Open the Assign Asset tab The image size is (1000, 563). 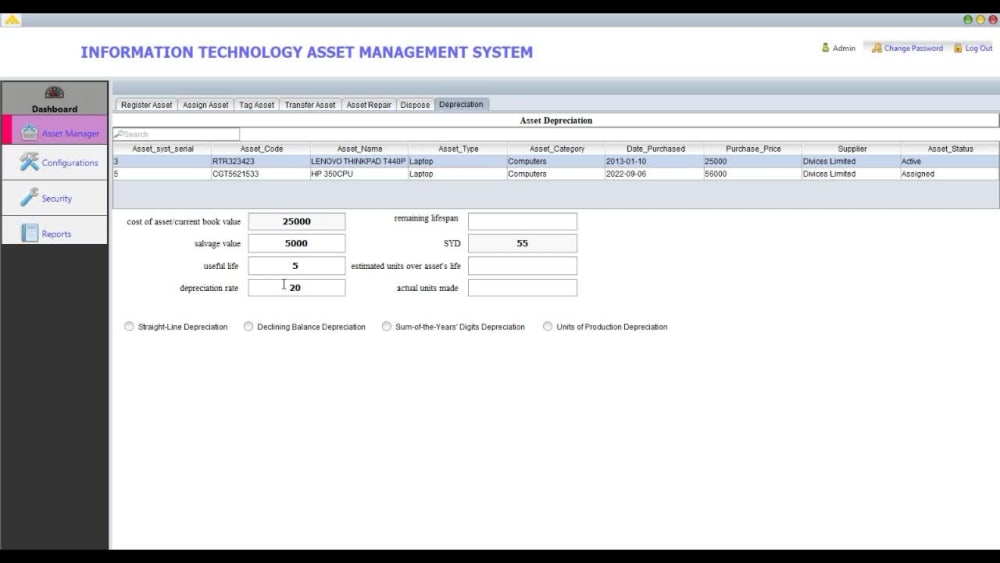205,105
